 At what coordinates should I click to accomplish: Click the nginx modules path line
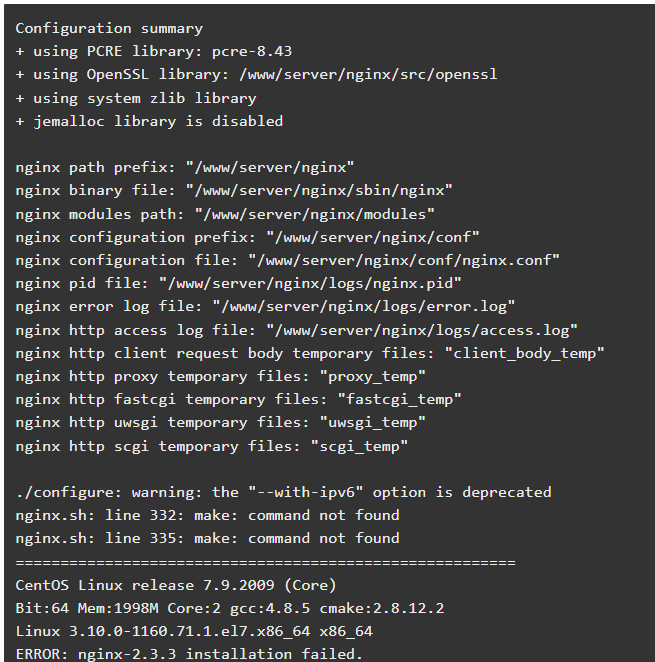click(x=225, y=214)
